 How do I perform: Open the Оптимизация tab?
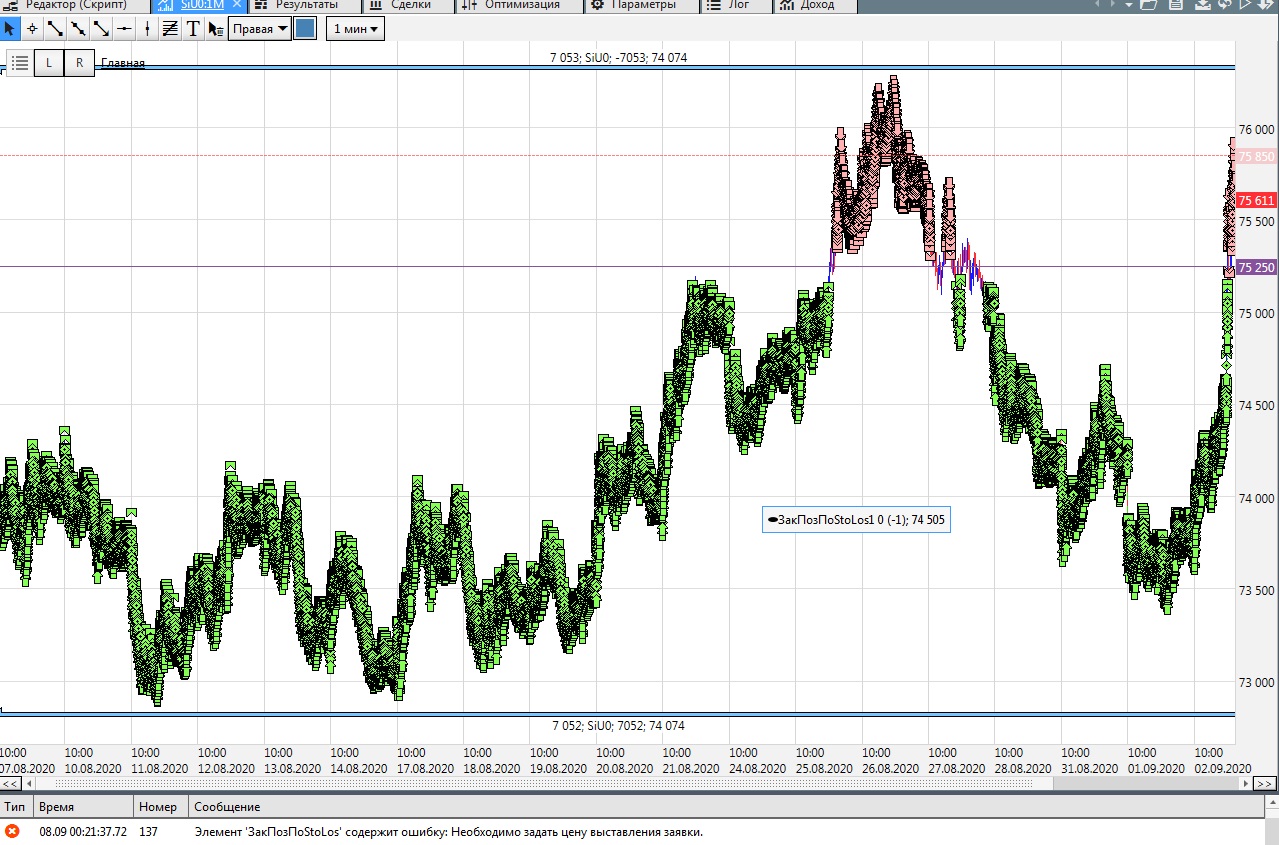(x=521, y=5)
